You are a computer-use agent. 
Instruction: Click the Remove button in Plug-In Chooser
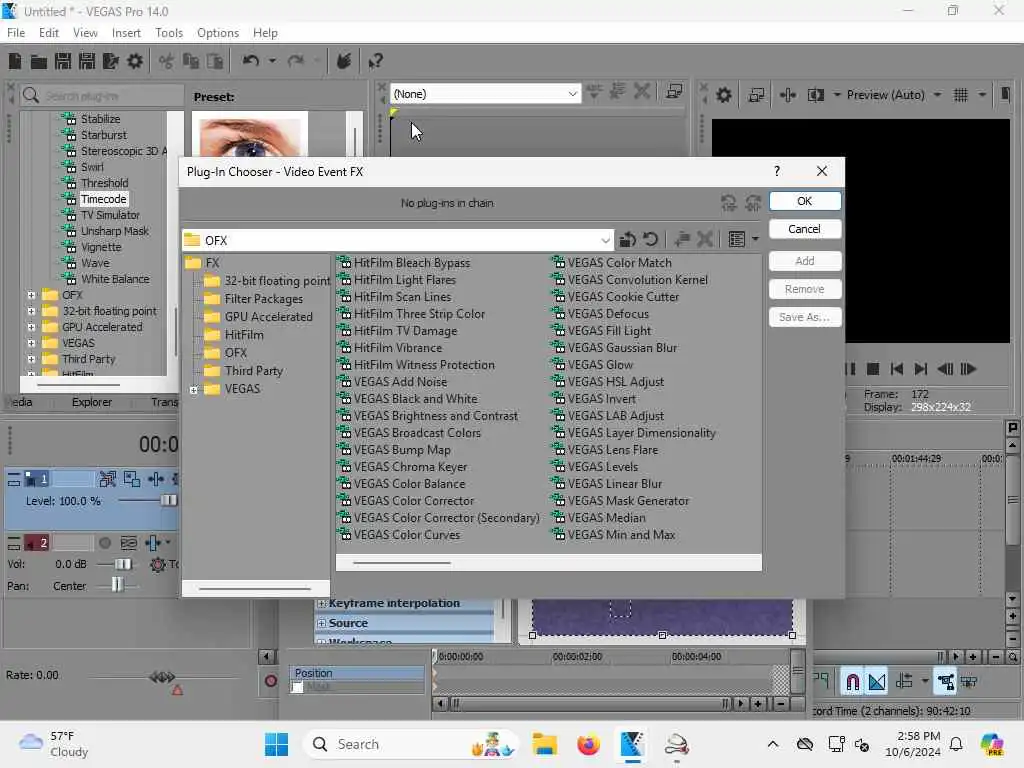tap(805, 289)
